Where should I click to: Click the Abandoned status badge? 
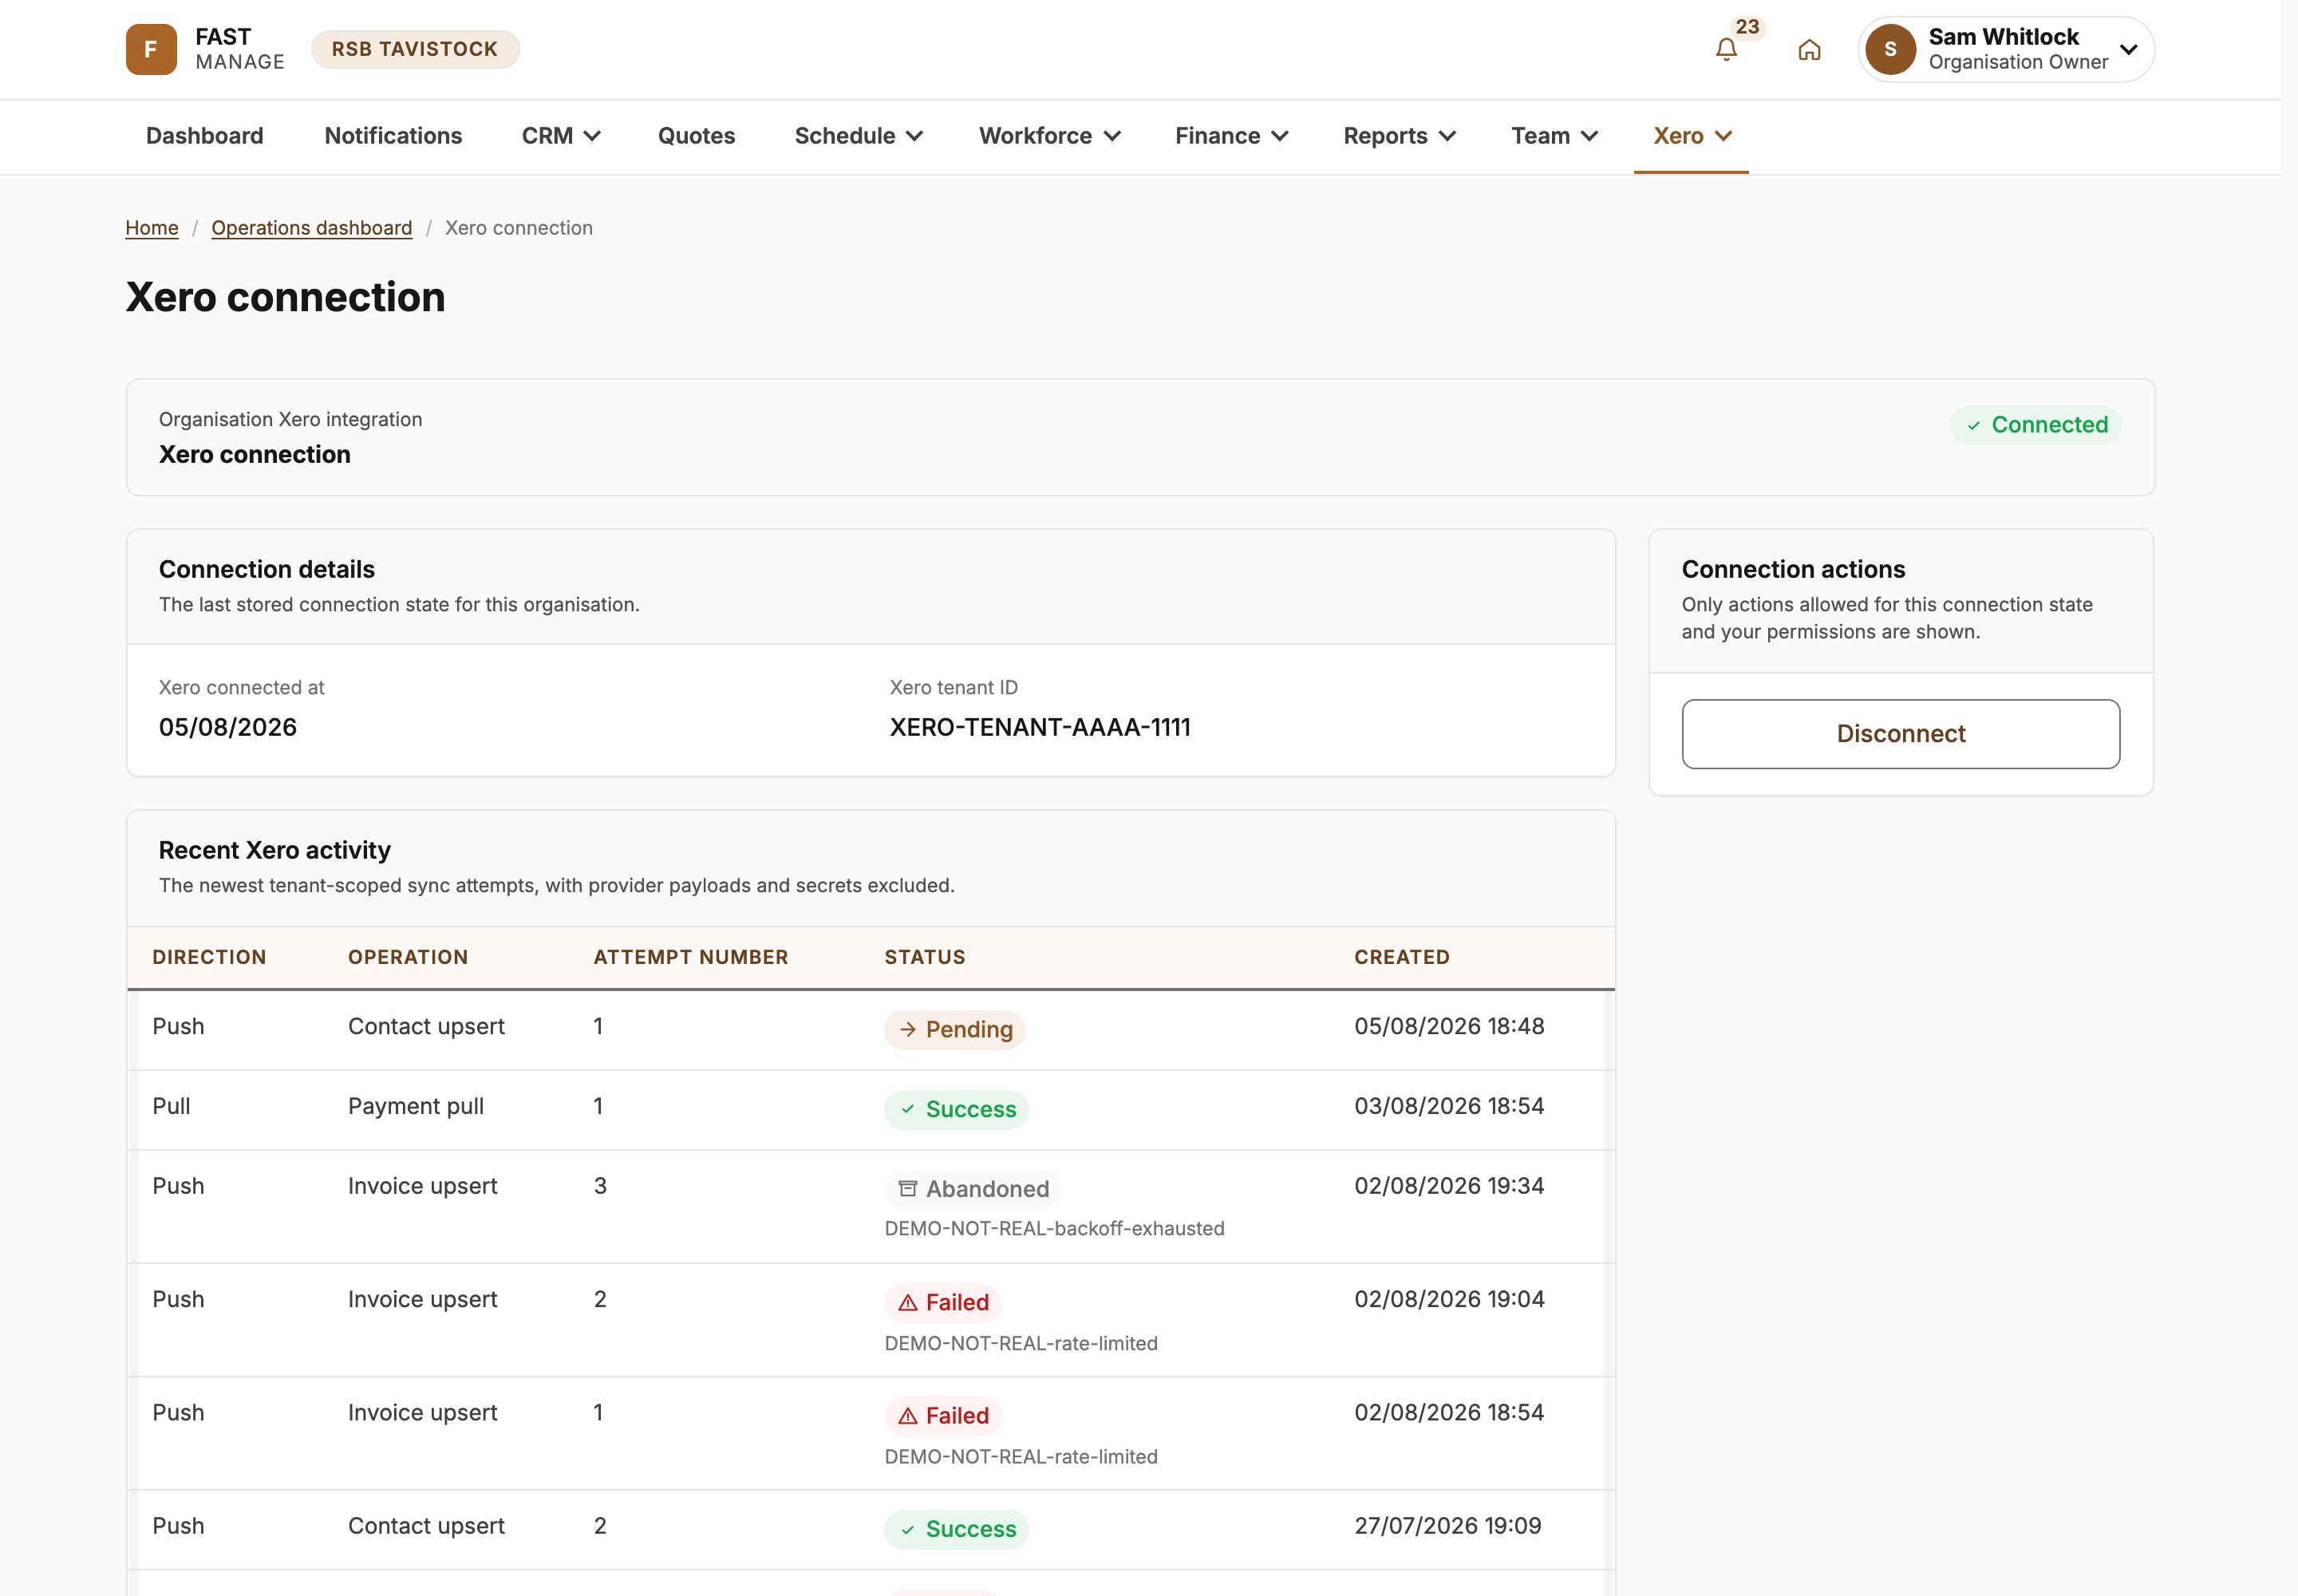click(x=973, y=1189)
